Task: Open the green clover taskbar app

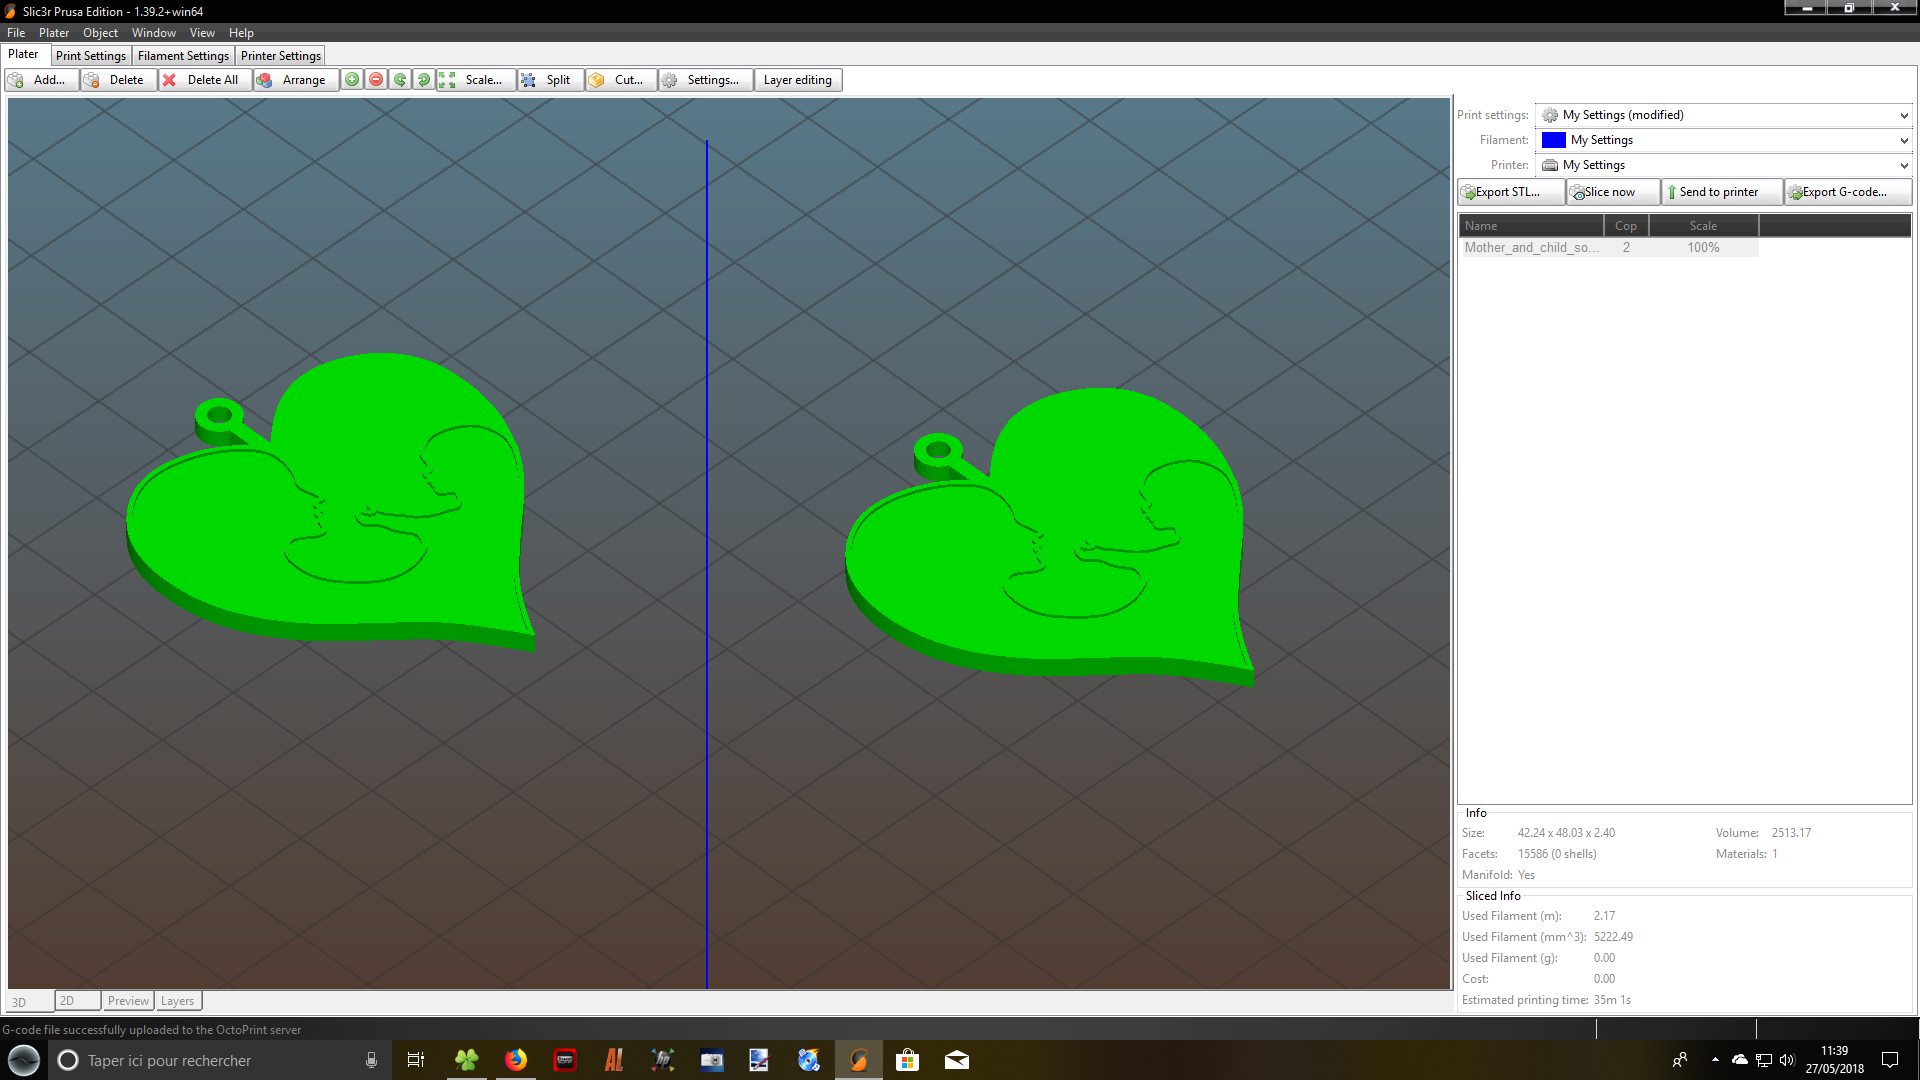Action: (467, 1060)
